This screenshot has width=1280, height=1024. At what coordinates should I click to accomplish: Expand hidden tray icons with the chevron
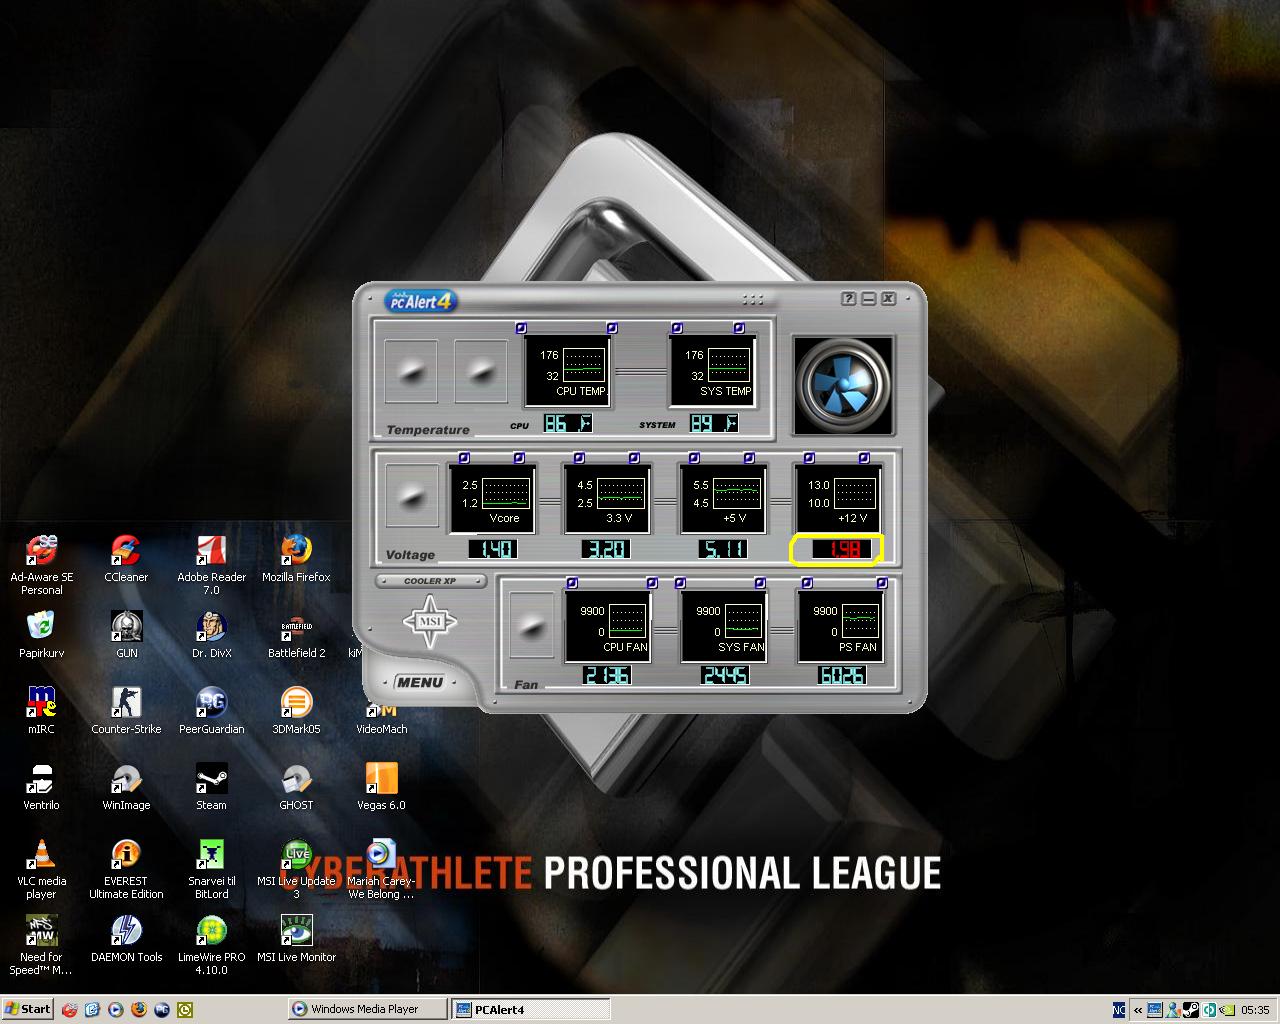(1137, 1010)
